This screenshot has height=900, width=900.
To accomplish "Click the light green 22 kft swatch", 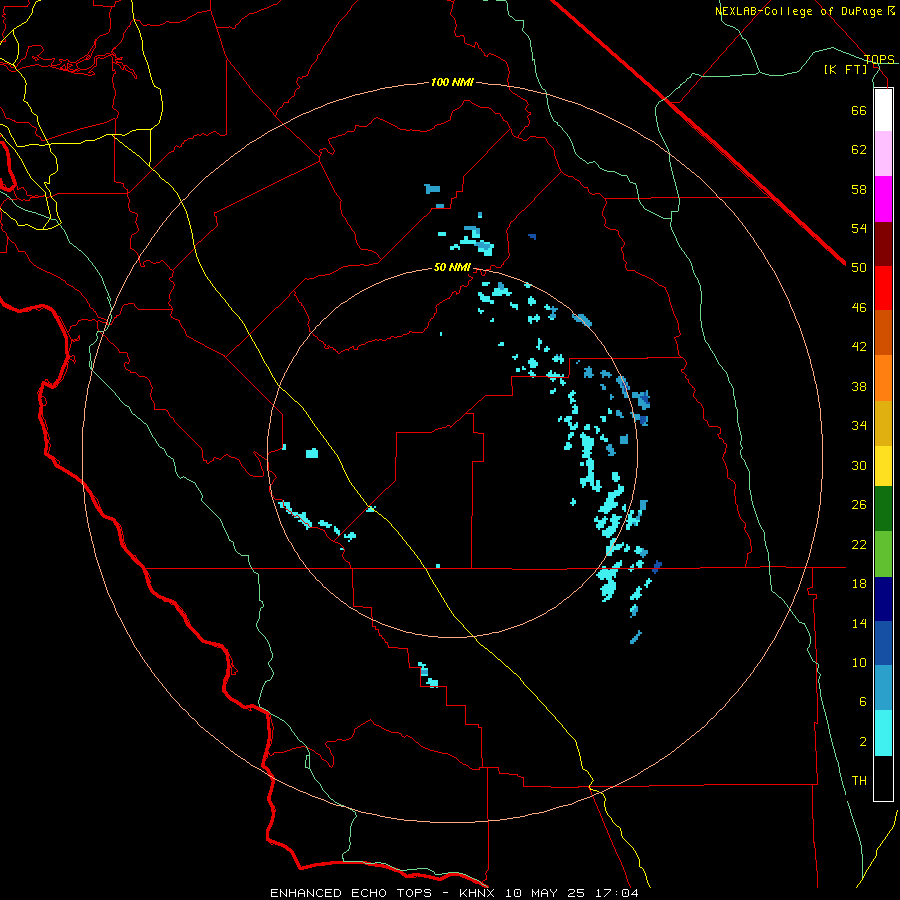I will point(883,554).
